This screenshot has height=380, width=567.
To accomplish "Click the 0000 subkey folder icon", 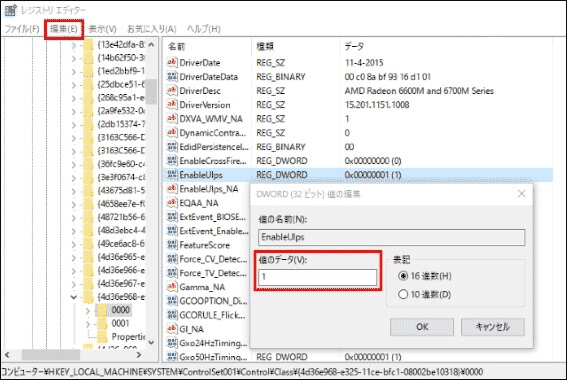I will (x=102, y=310).
